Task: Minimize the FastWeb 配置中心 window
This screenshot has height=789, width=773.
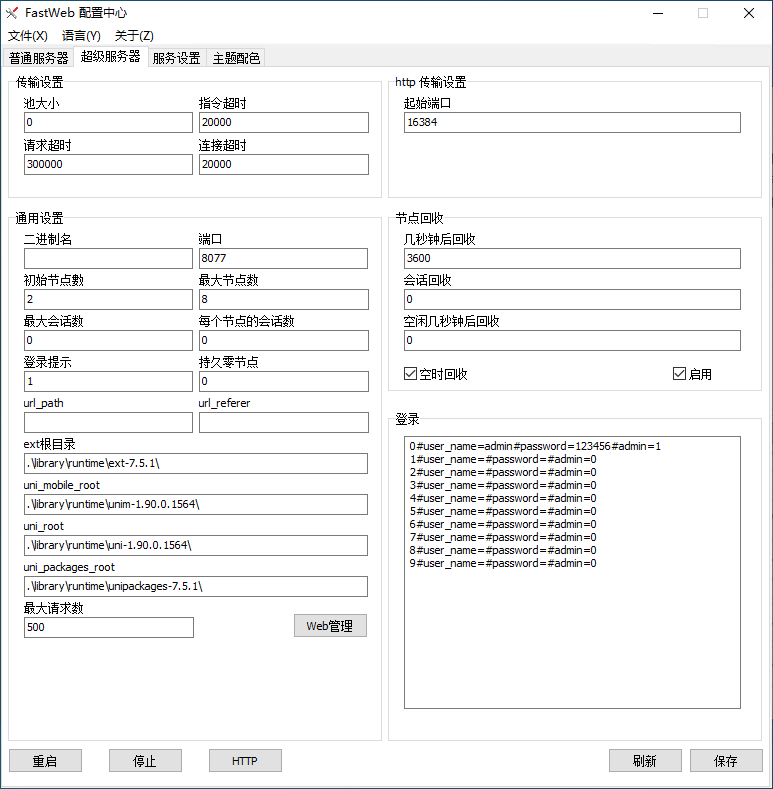Action: [658, 13]
